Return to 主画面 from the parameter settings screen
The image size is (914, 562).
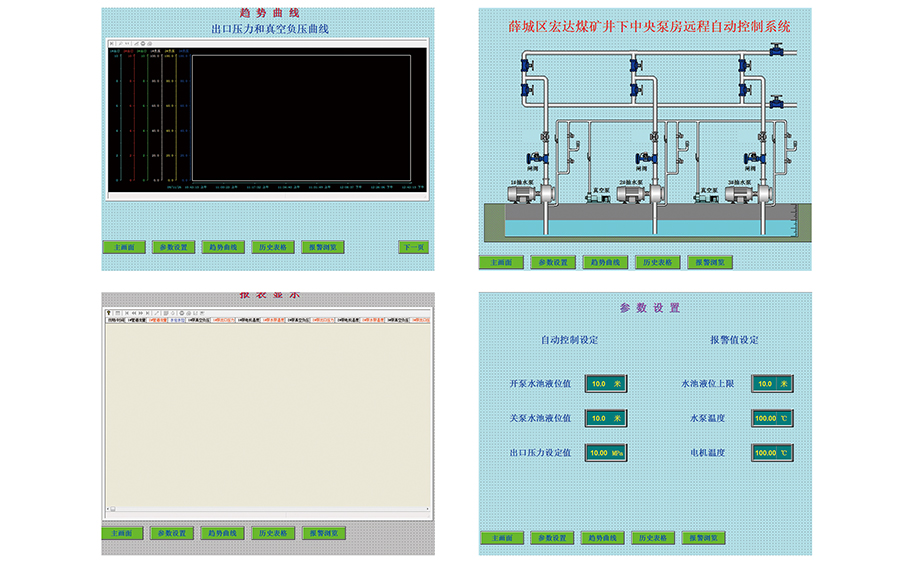pos(502,538)
